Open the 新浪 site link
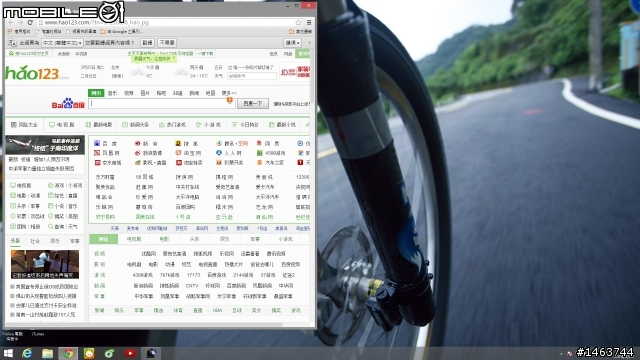The width and height of the screenshot is (640, 360). pos(147,143)
